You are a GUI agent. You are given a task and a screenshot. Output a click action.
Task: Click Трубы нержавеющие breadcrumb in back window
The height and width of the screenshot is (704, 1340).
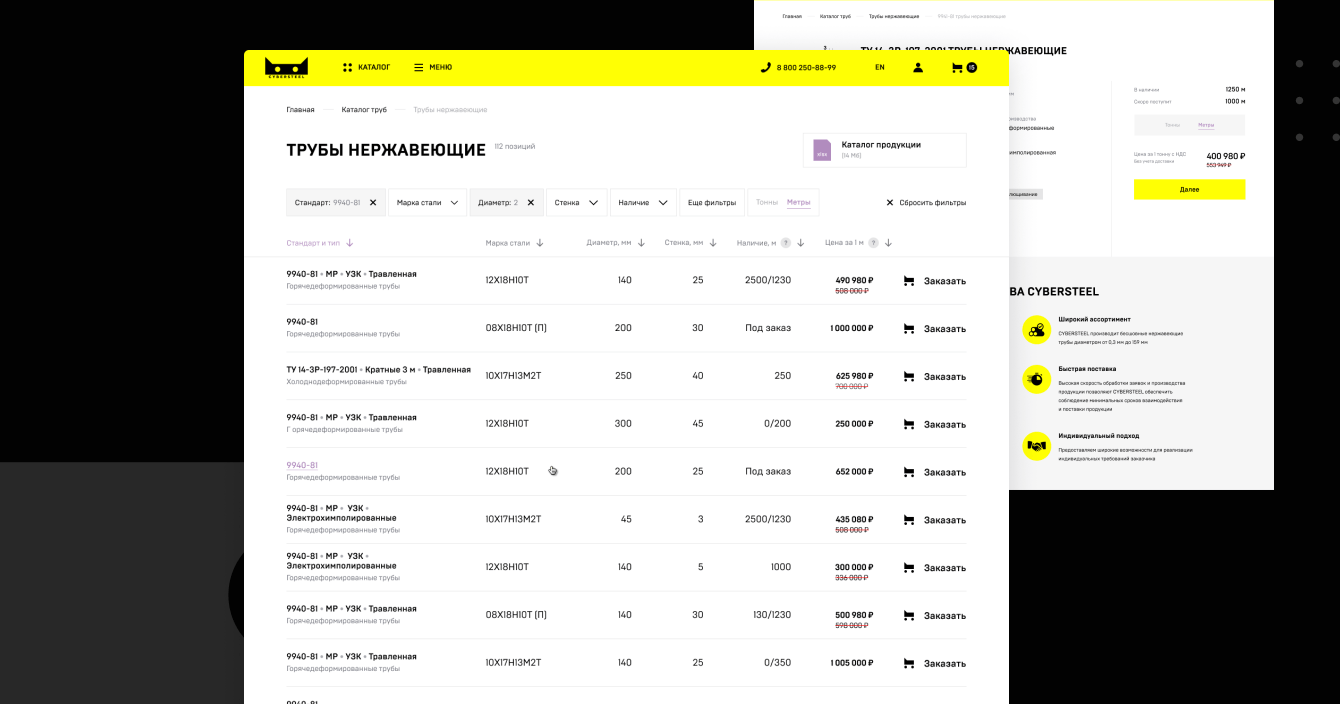[x=894, y=16]
